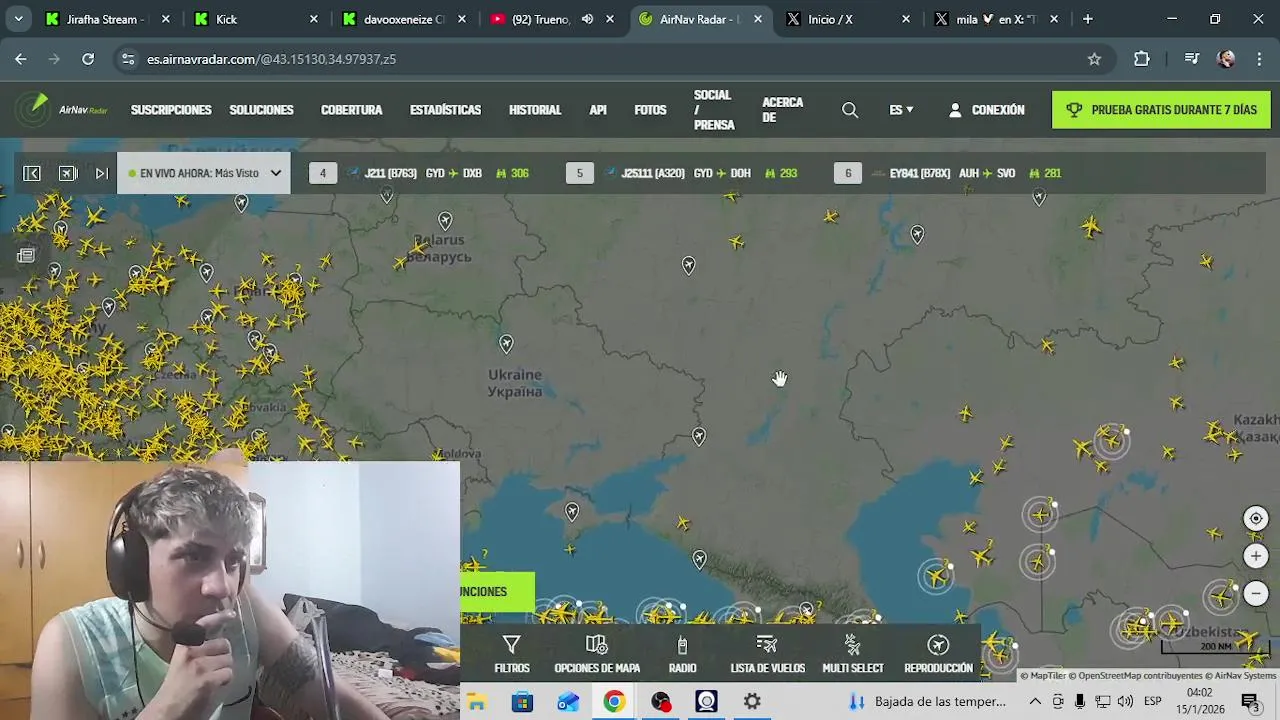Open Historial menu

click(x=535, y=110)
